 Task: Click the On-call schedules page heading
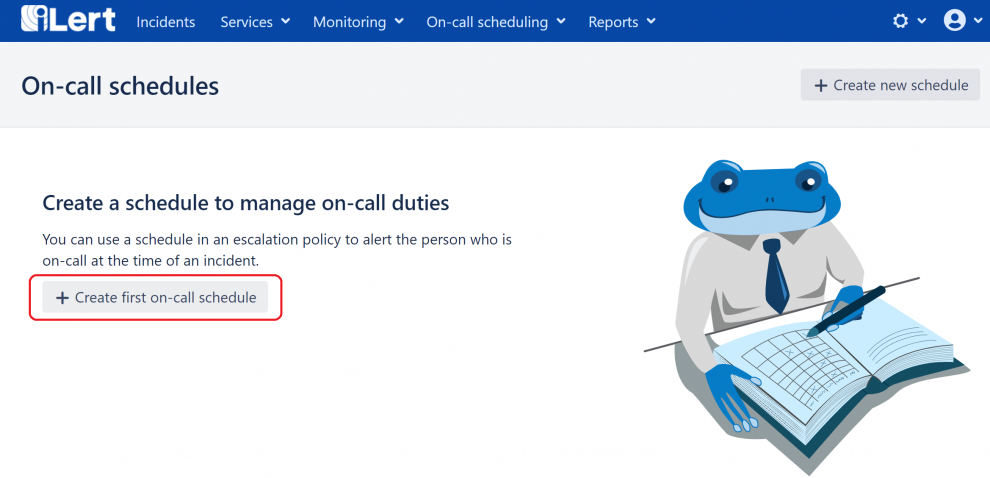coord(120,85)
